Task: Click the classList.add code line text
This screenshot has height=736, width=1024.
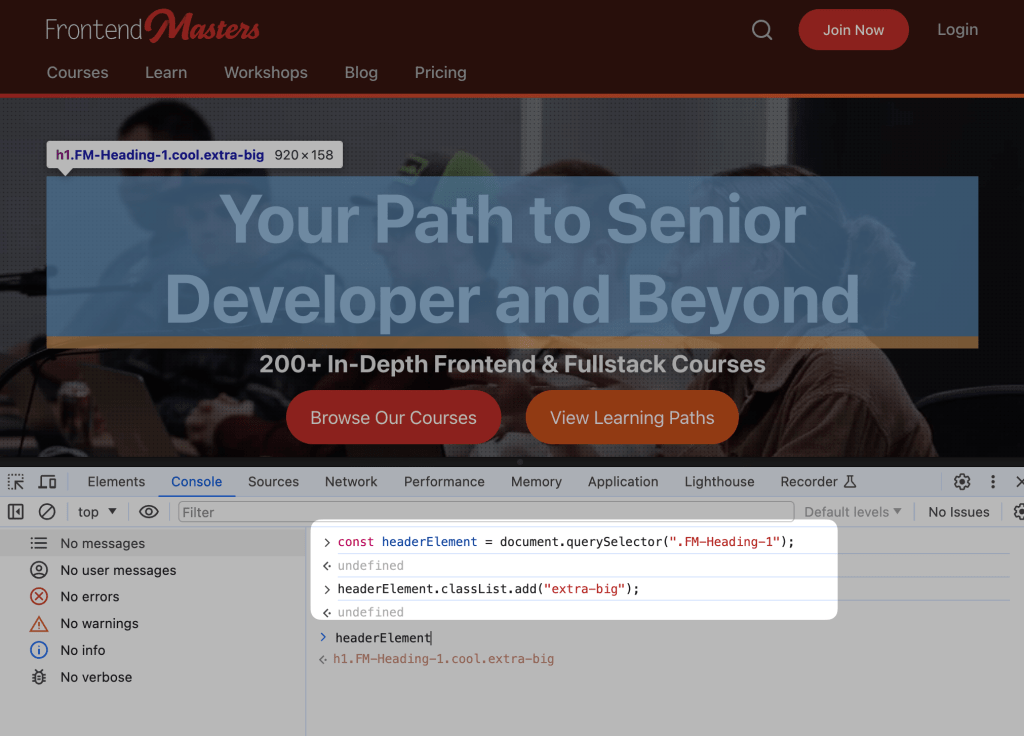Action: coord(488,589)
